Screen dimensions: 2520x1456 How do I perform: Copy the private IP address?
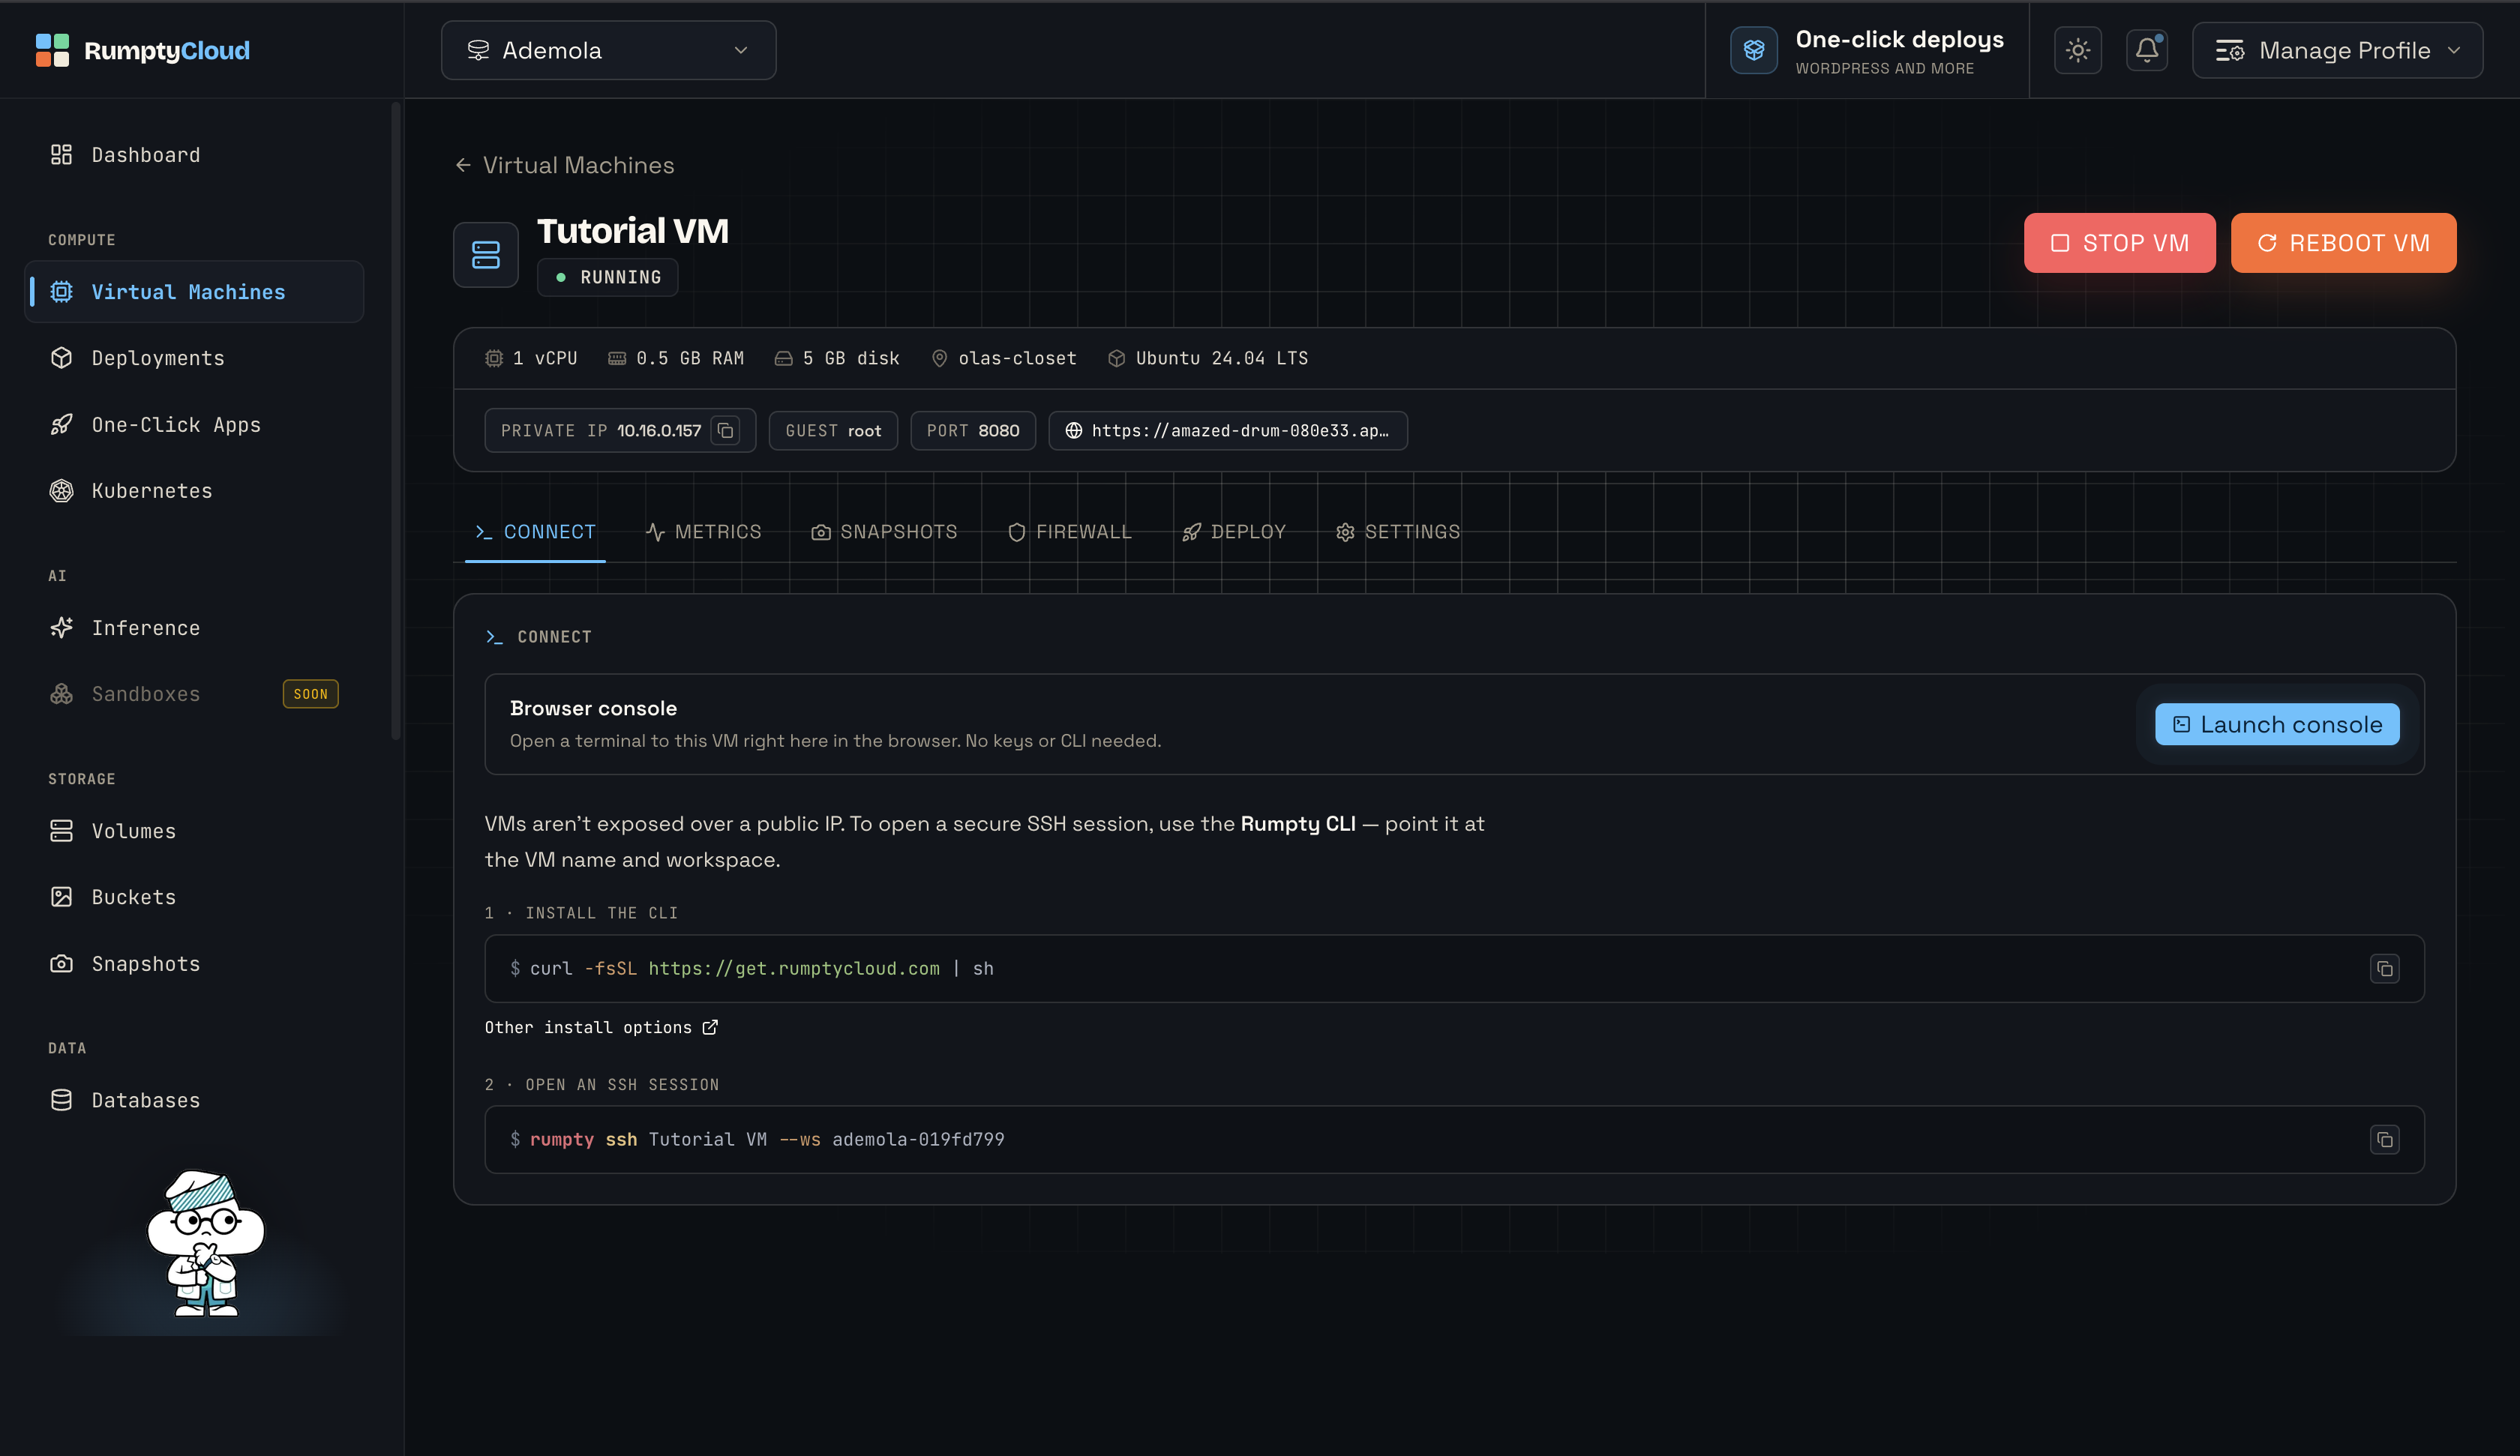(x=726, y=430)
